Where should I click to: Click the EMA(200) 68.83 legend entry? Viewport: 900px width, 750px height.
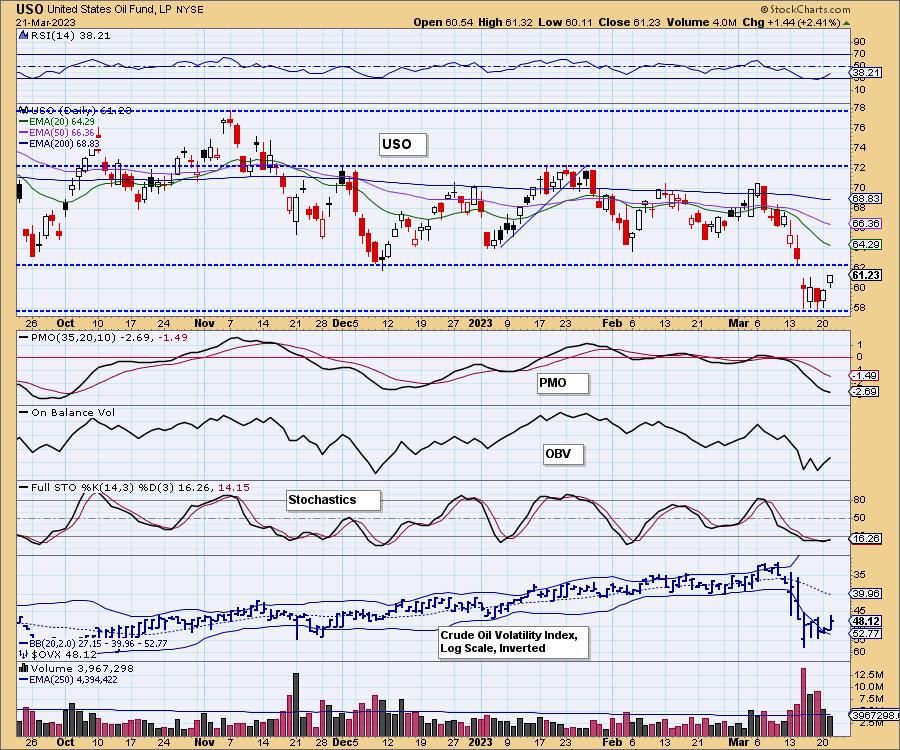(x=64, y=143)
